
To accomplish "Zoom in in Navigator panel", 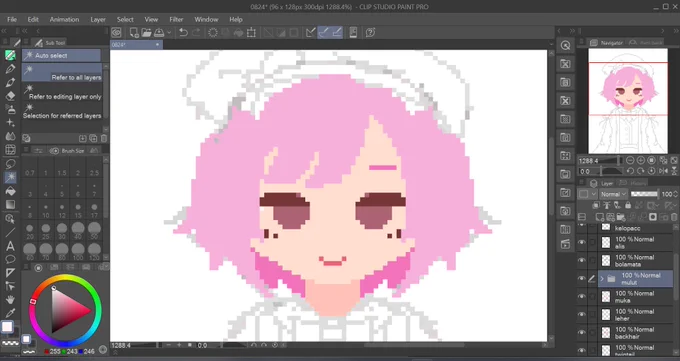I will pyautogui.click(x=641, y=161).
